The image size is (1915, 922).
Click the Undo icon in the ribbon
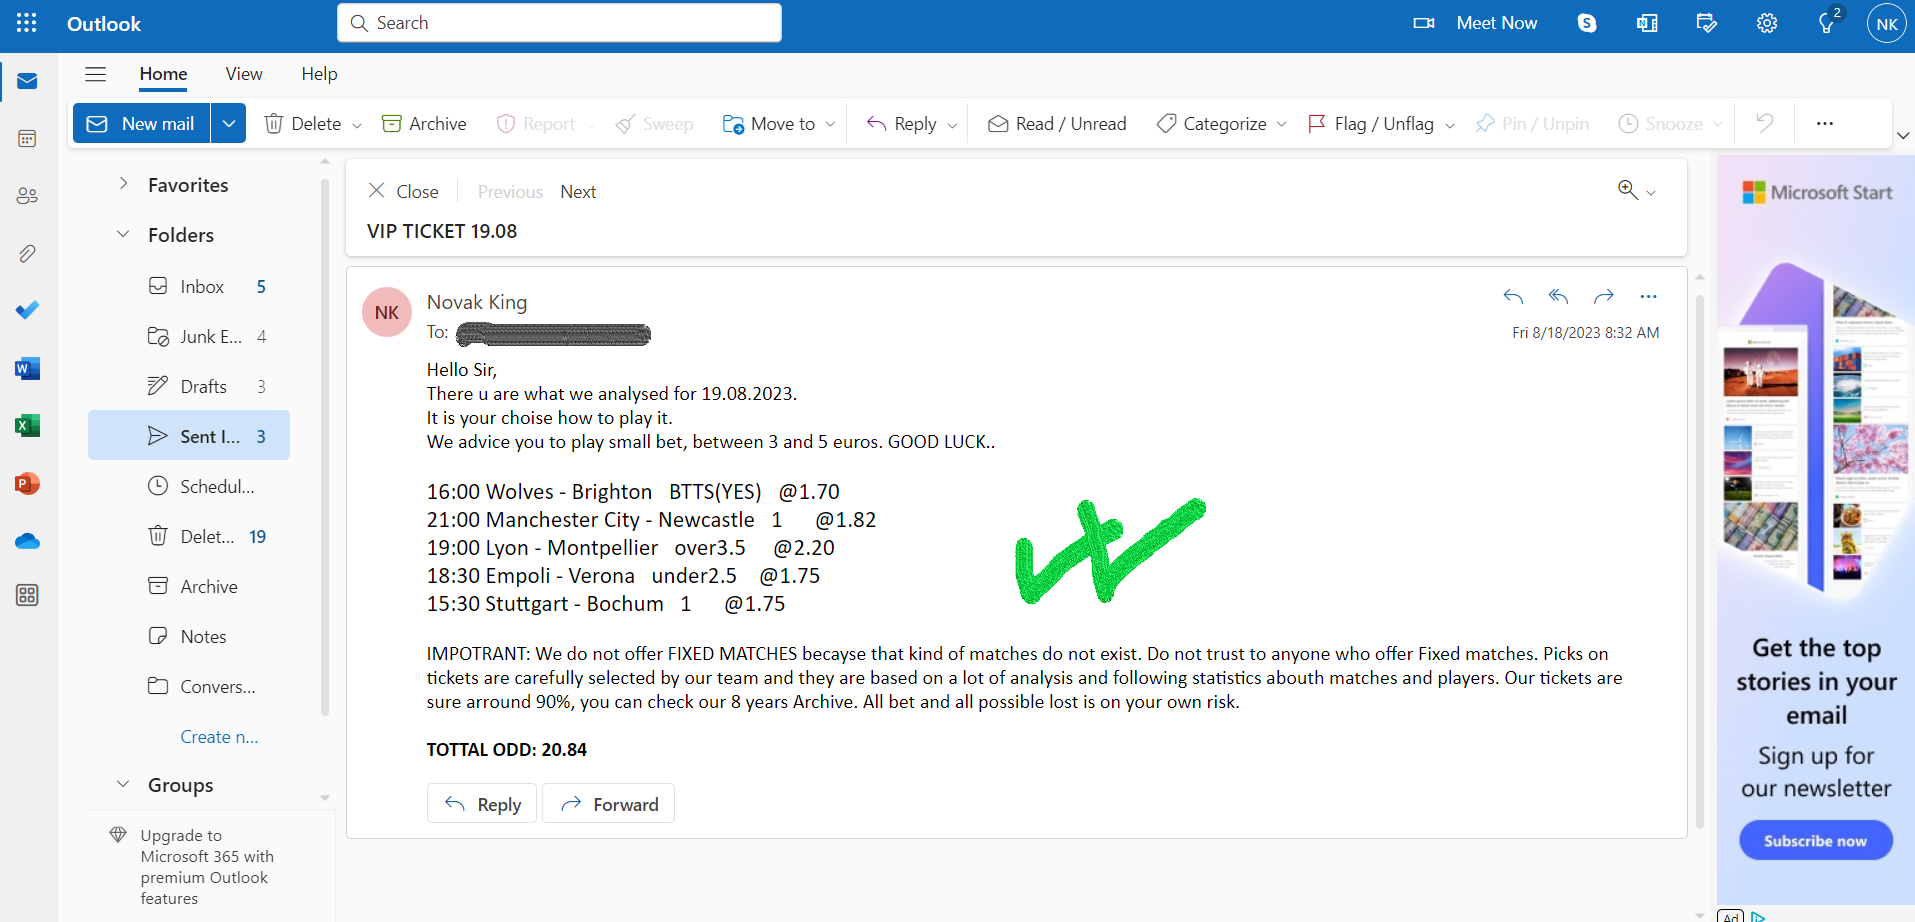pyautogui.click(x=1765, y=123)
